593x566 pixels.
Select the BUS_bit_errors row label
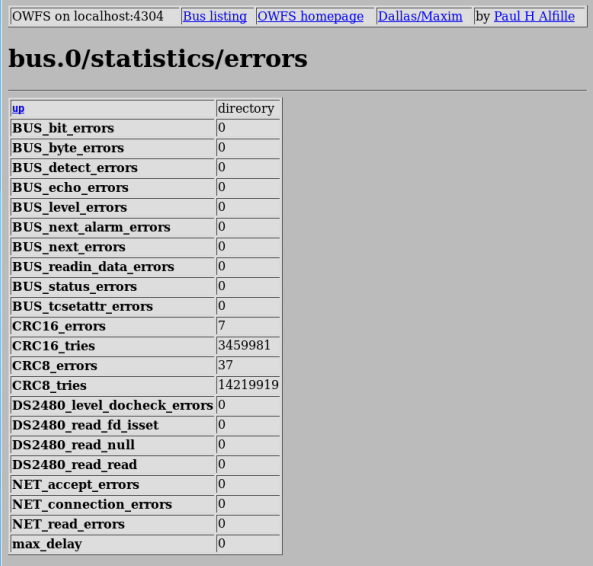[63, 128]
